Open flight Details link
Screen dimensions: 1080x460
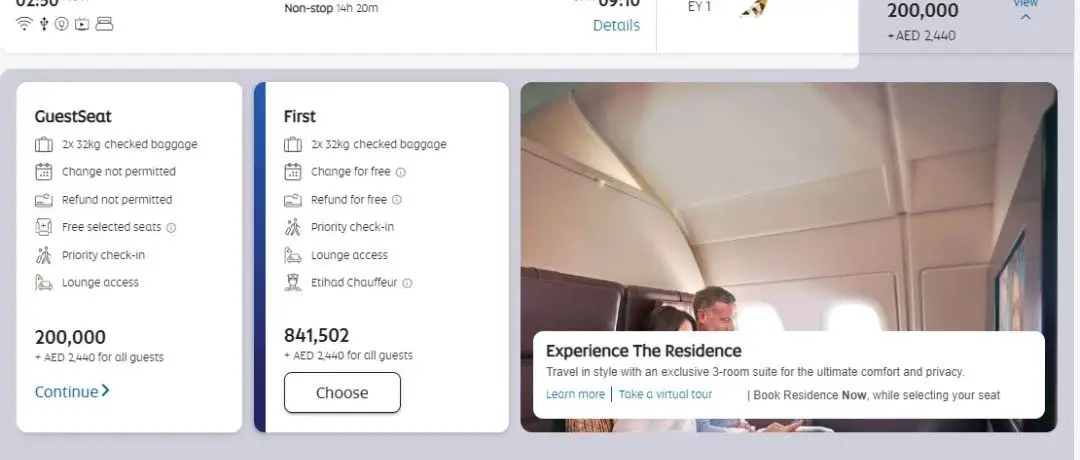616,25
